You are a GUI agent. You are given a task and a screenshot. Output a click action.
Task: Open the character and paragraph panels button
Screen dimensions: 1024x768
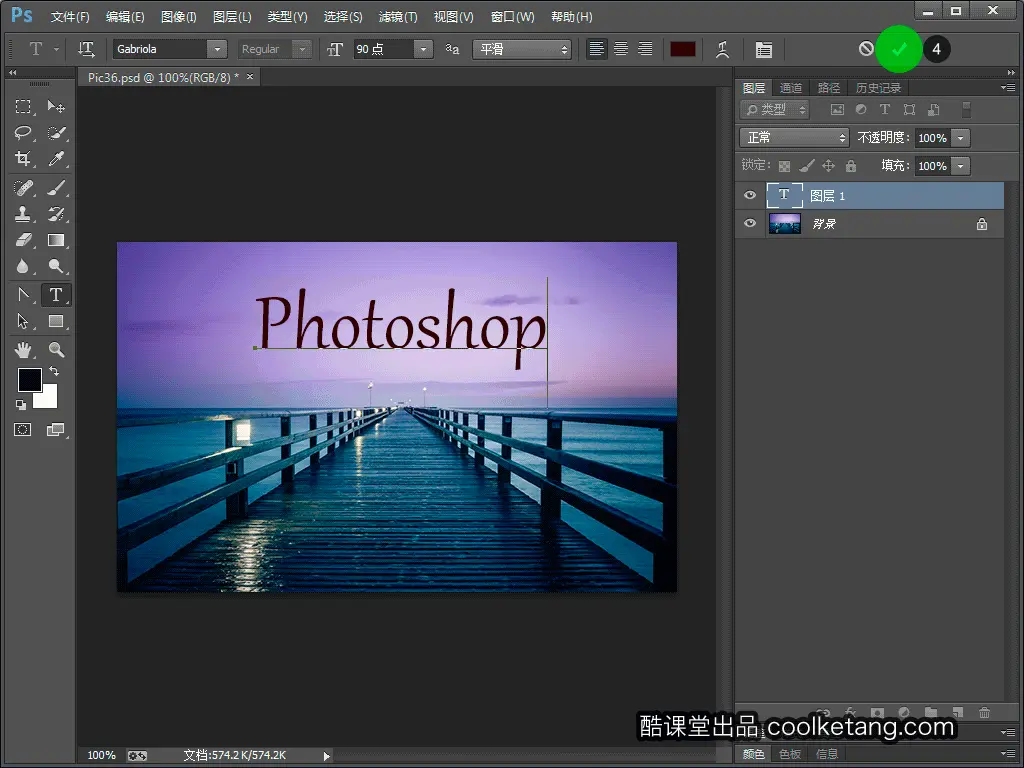point(764,49)
